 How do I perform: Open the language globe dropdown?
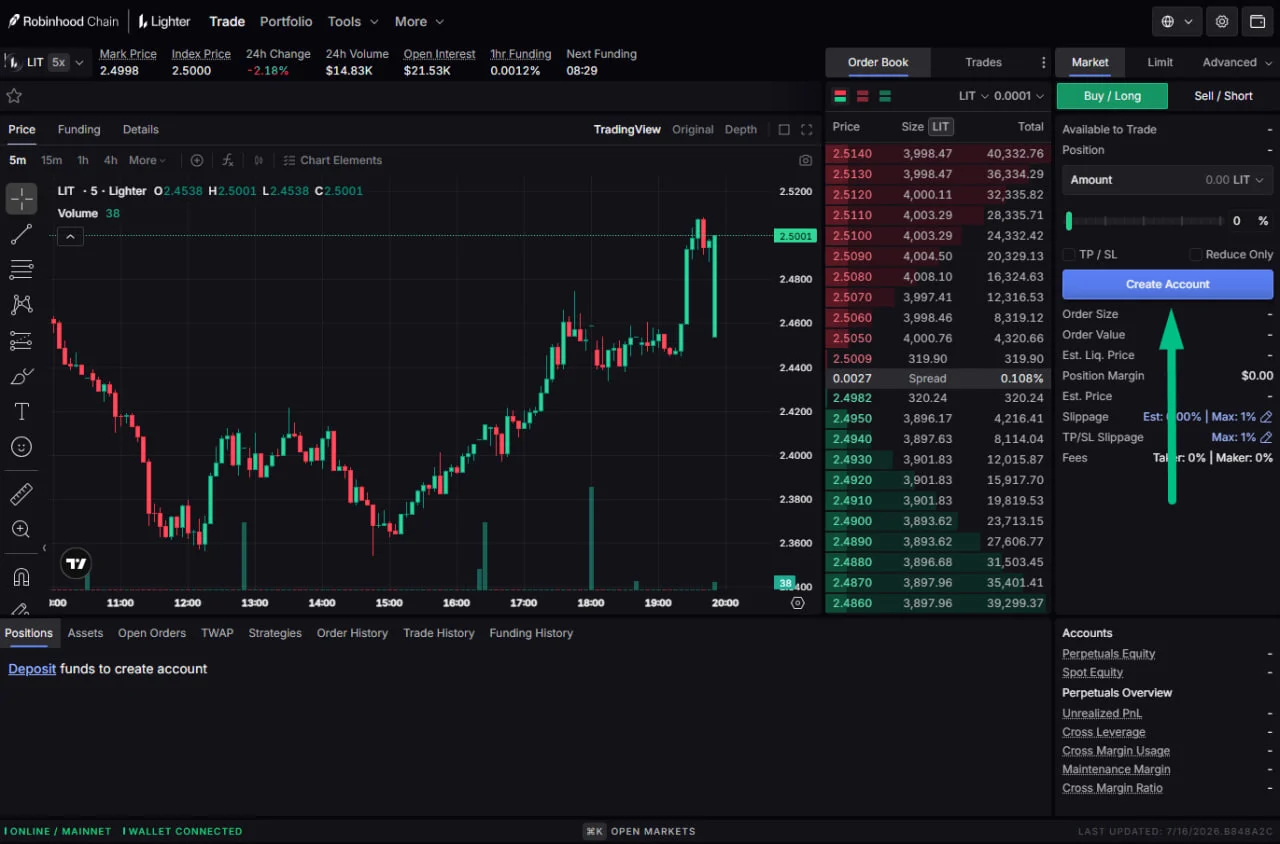(1177, 21)
